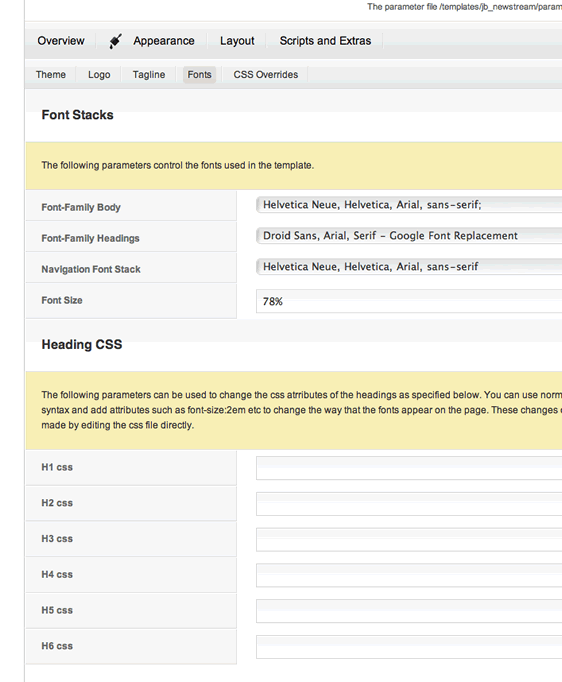This screenshot has height=682, width=562.
Task: Select the H6 css text box
Action: pos(409,647)
